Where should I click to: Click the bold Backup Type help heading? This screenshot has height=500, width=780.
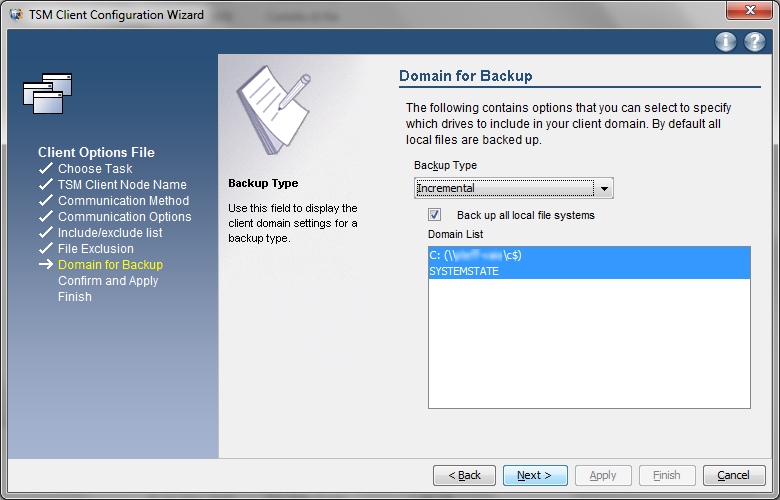pos(263,183)
